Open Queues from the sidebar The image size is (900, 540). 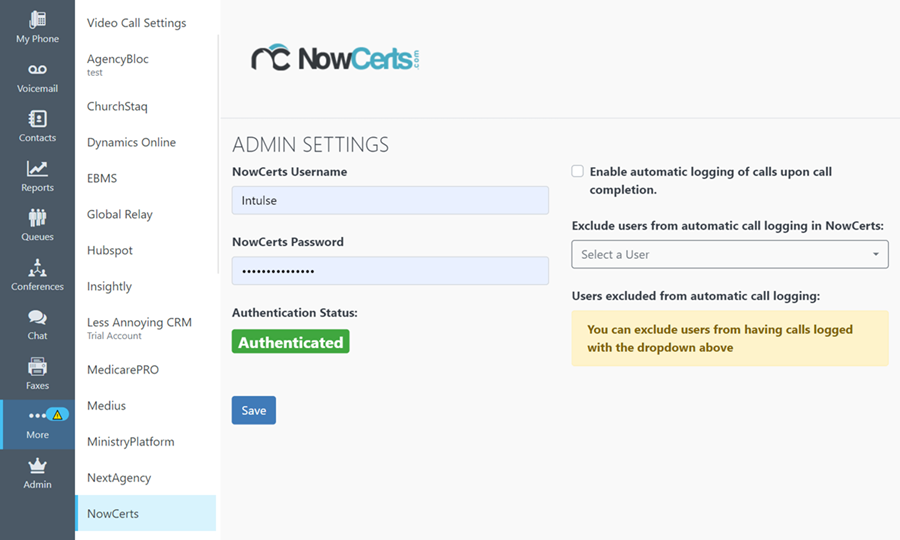click(37, 226)
